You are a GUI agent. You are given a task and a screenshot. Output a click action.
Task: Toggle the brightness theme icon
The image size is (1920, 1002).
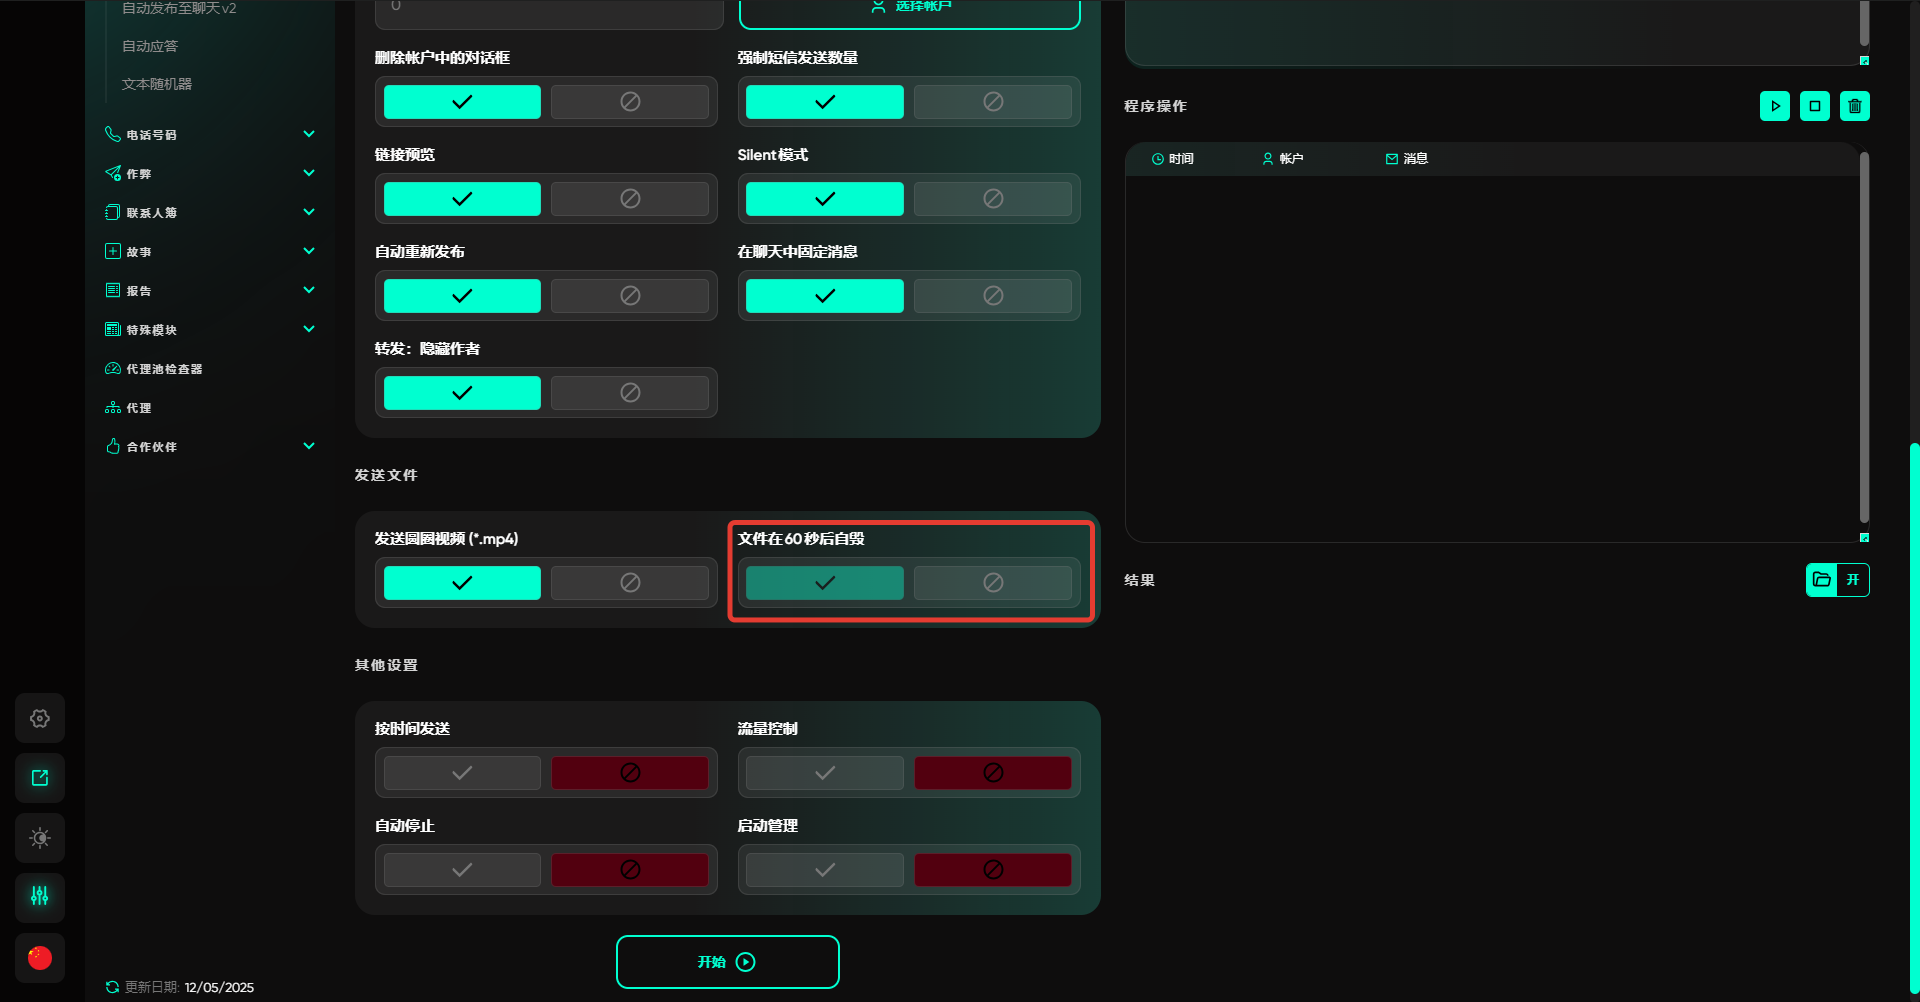coord(40,838)
